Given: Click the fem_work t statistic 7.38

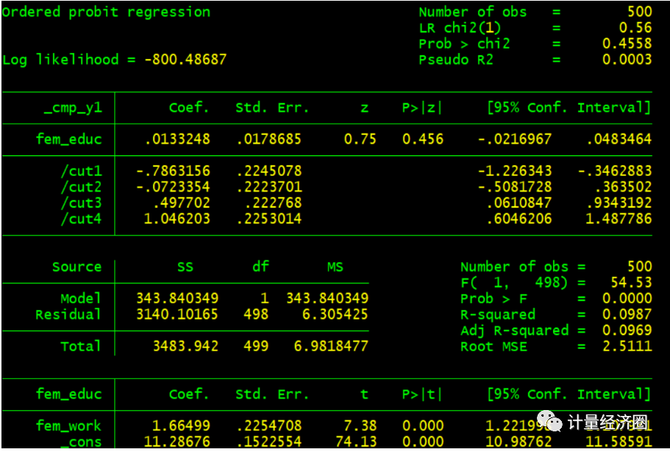Looking at the screenshot, I should pos(360,426).
